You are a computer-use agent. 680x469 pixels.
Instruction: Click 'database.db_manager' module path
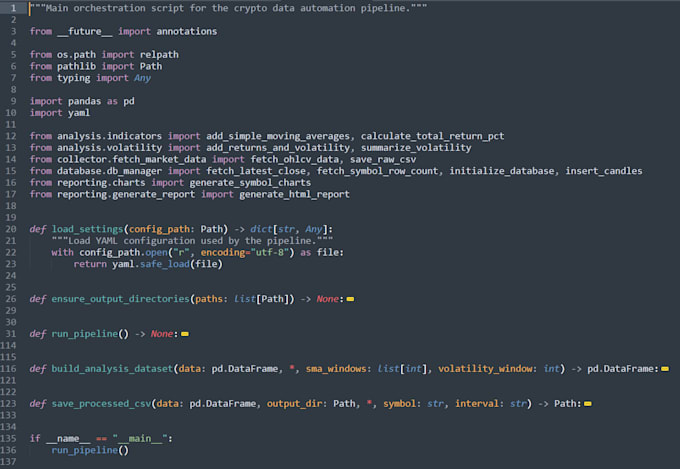point(109,171)
